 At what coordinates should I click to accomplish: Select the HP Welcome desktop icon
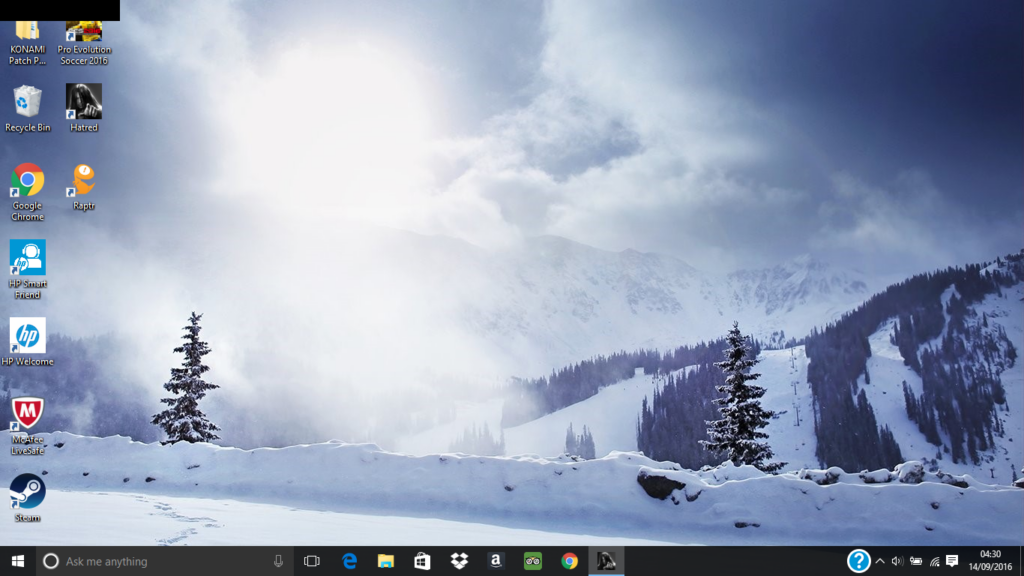click(x=27, y=336)
